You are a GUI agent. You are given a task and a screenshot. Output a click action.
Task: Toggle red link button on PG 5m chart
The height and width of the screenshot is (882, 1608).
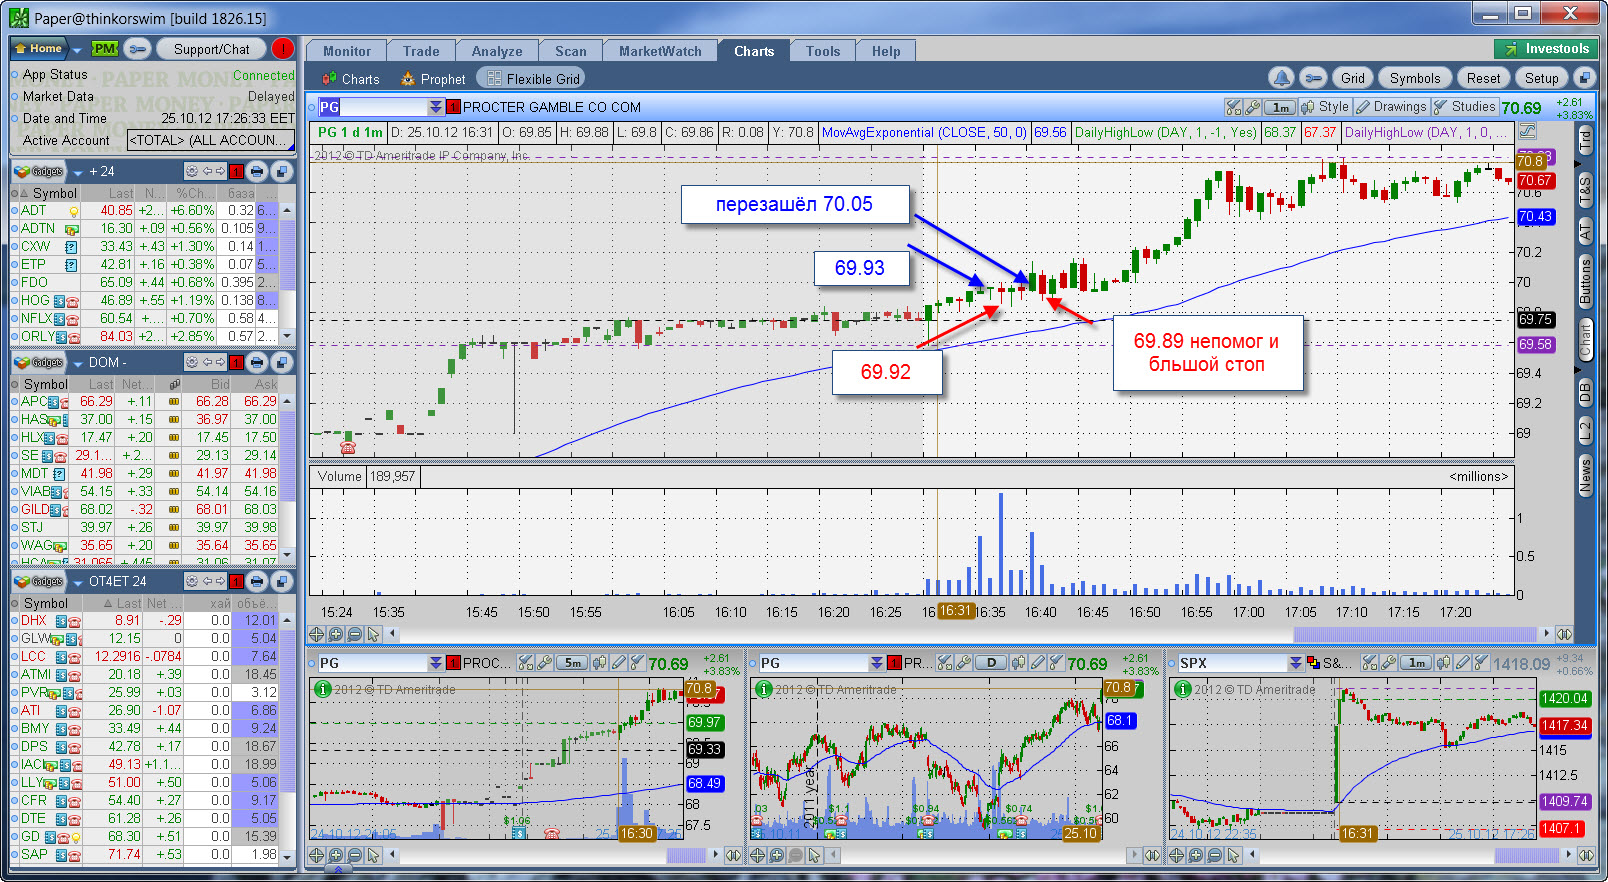click(x=453, y=663)
